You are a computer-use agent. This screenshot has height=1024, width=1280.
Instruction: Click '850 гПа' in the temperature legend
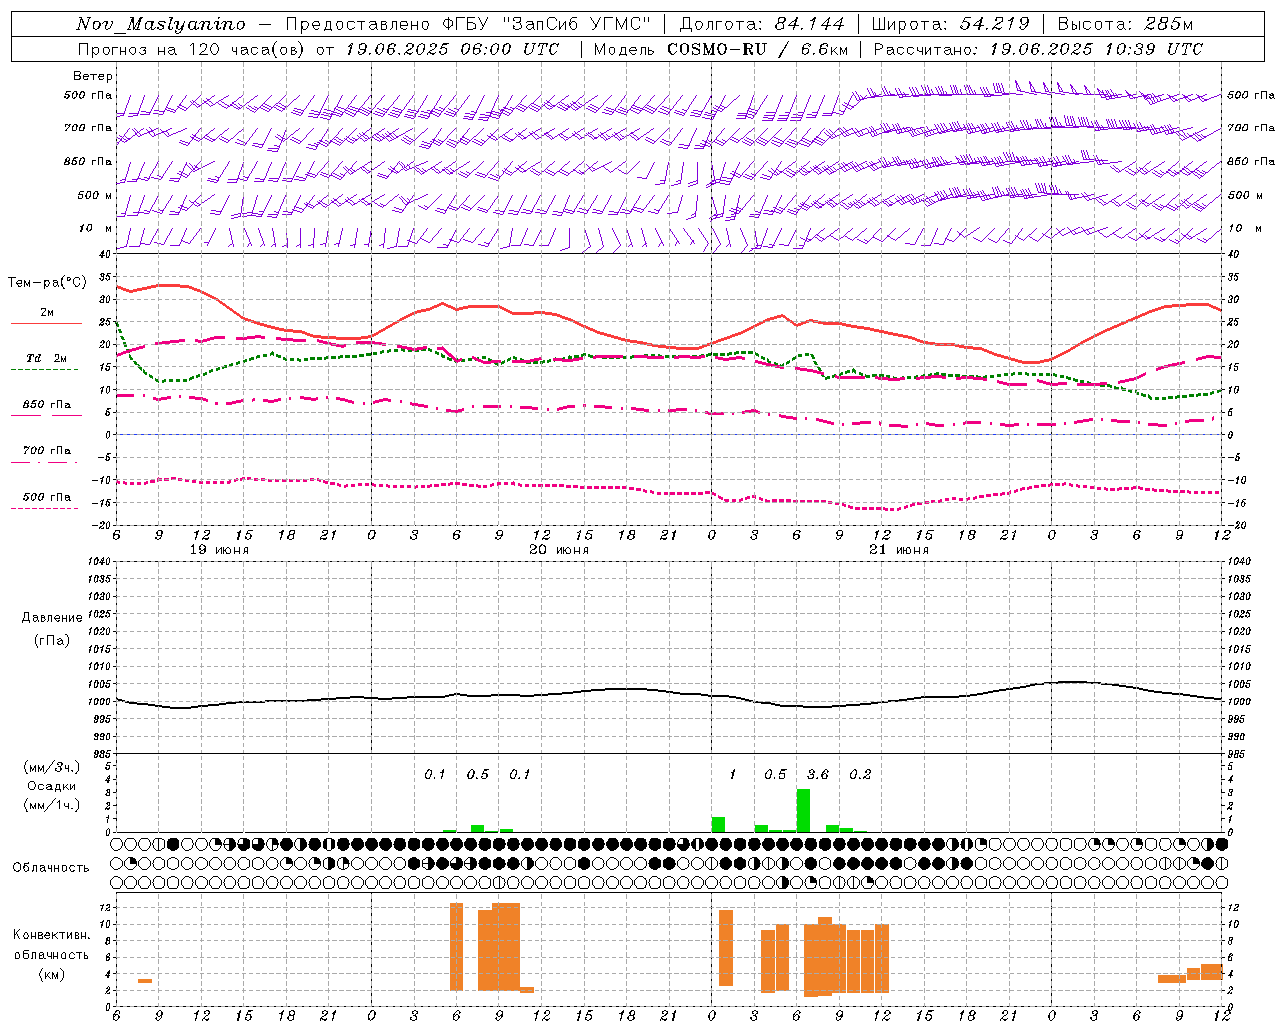click(47, 405)
